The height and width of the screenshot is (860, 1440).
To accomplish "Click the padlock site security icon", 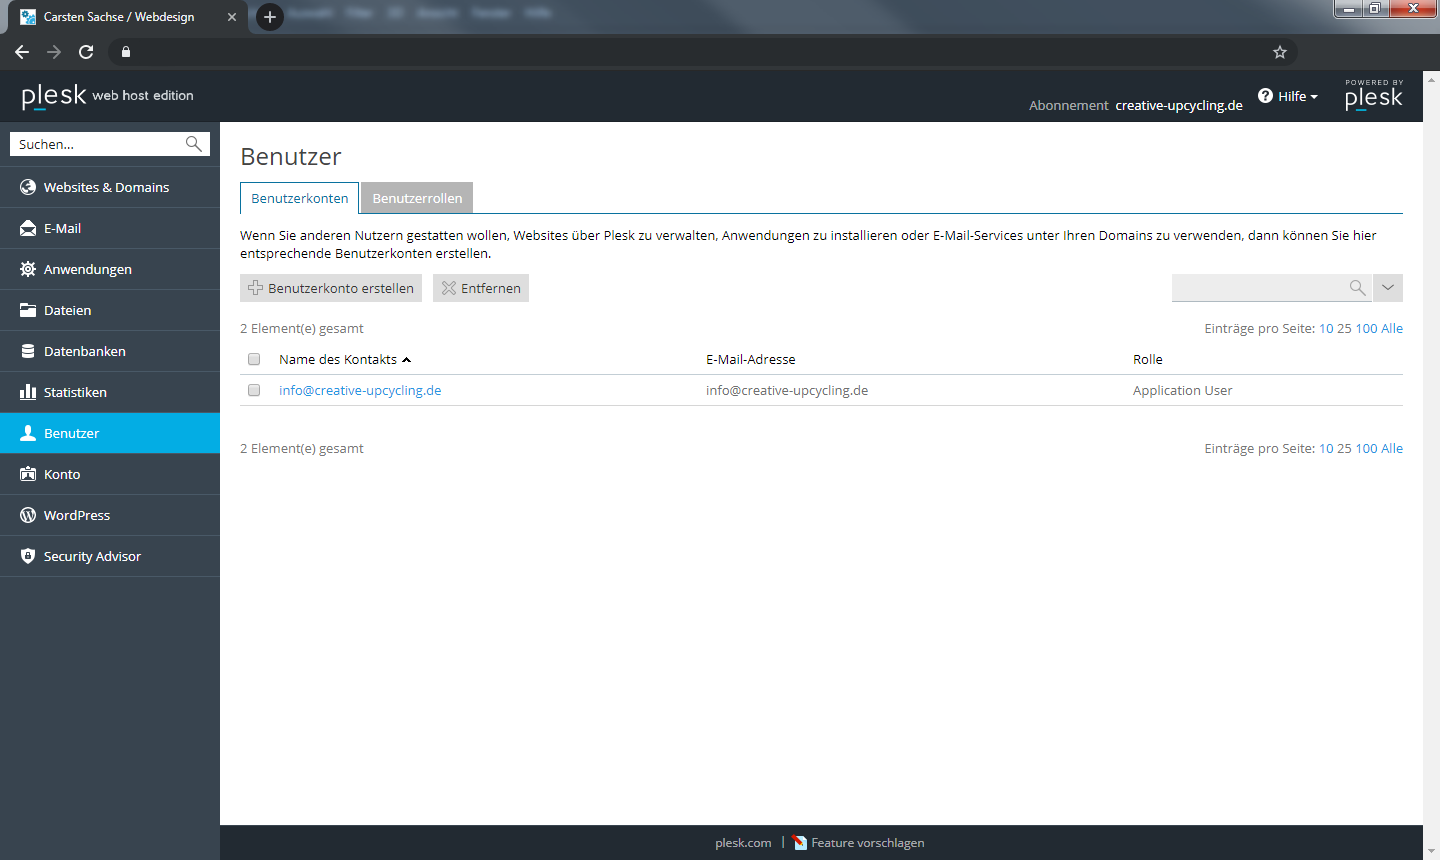I will [126, 52].
